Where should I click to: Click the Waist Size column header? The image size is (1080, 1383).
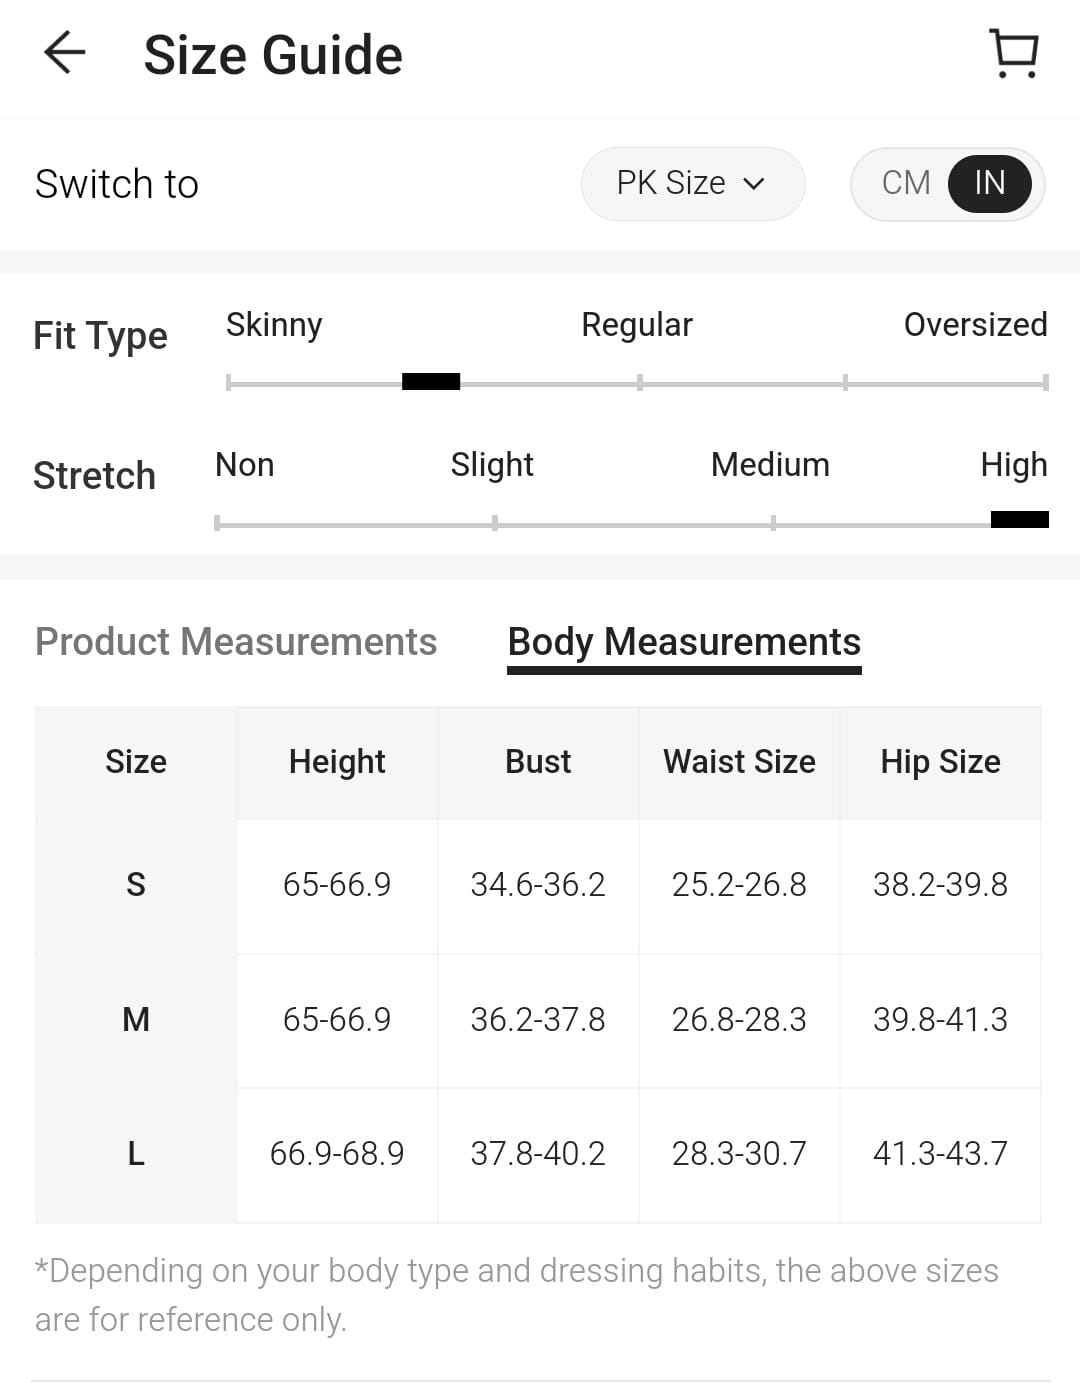click(x=739, y=762)
